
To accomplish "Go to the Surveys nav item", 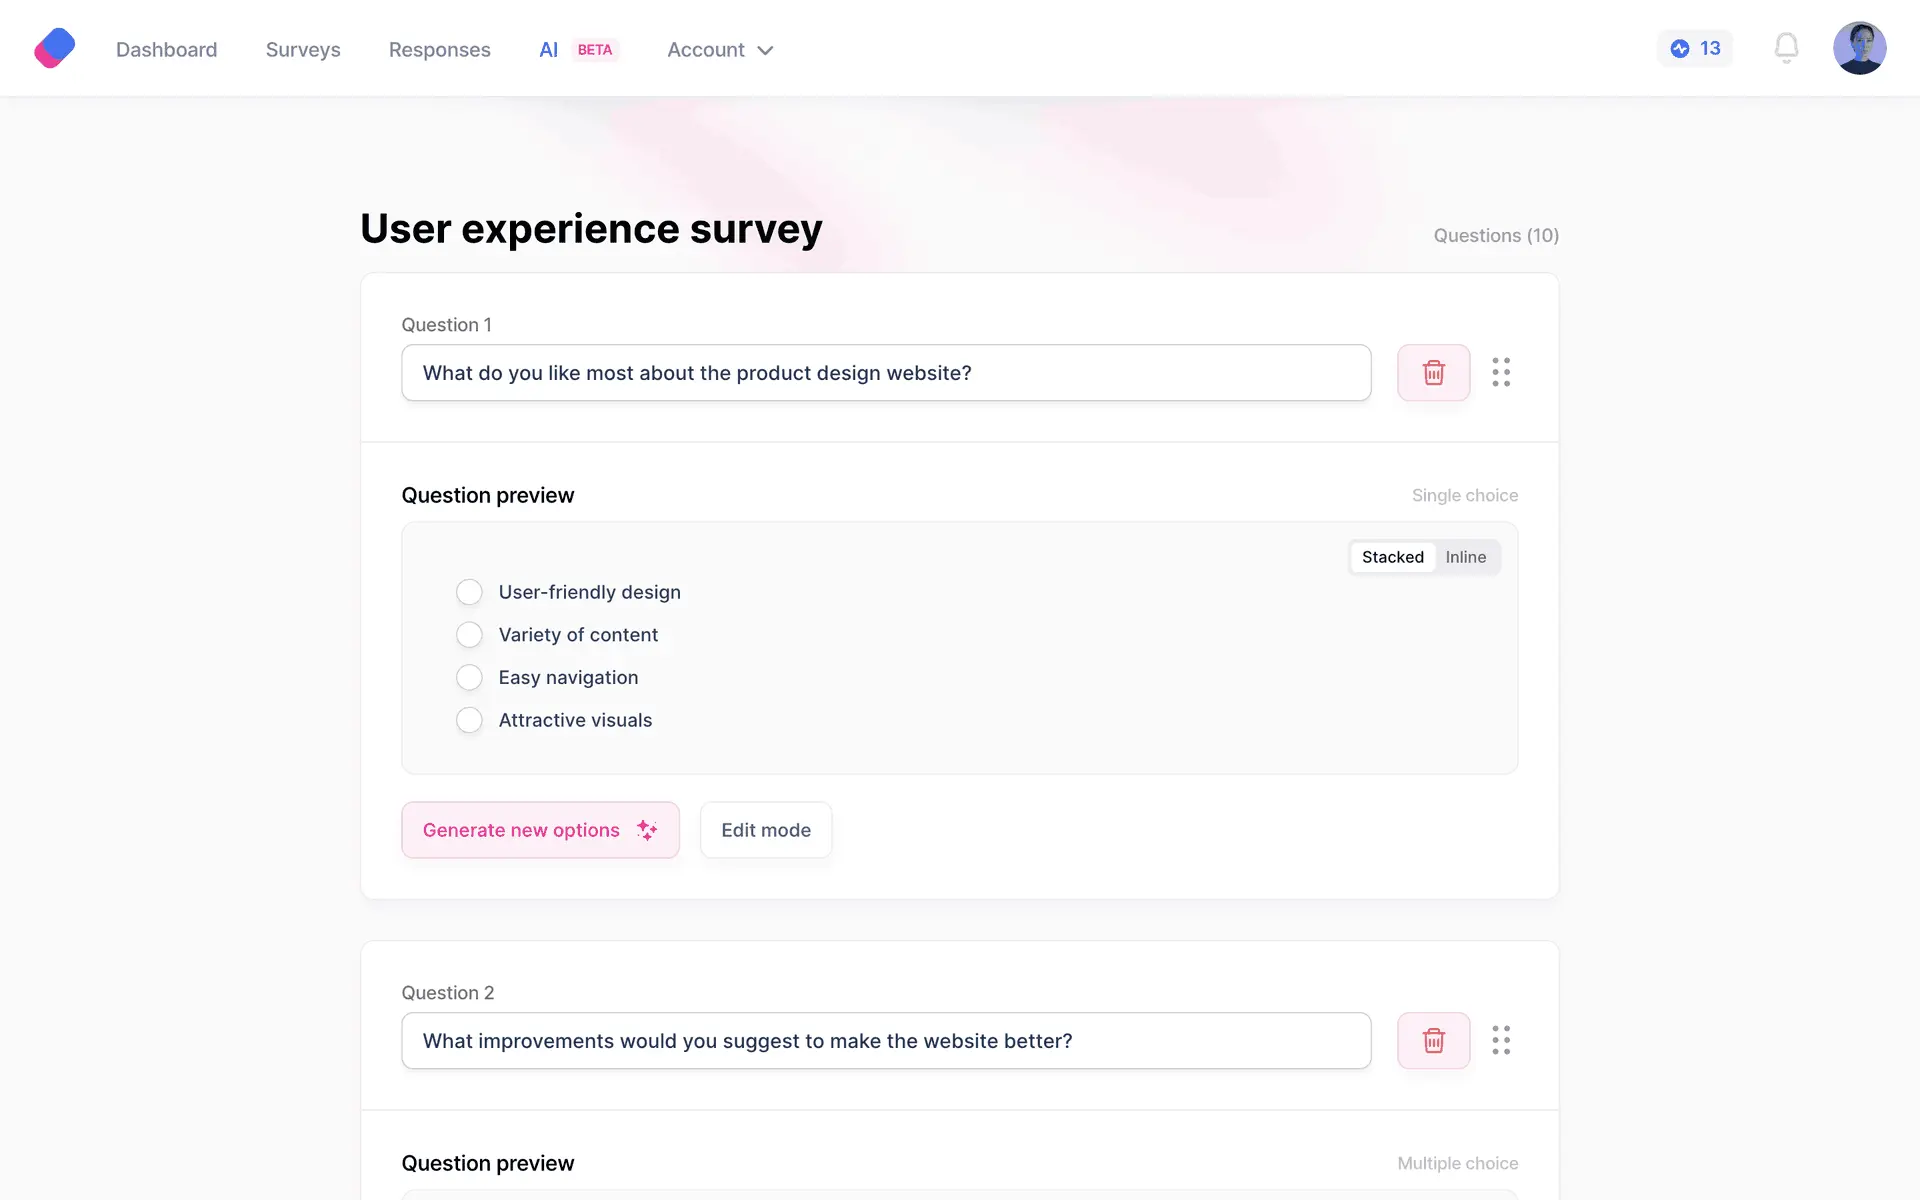I will [x=303, y=50].
